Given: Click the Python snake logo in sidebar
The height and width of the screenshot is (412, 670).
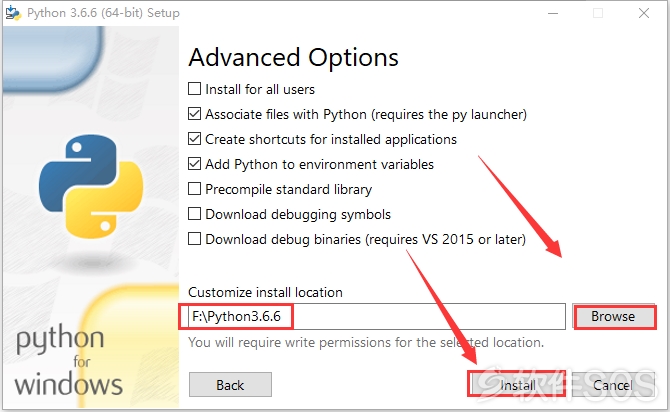Looking at the screenshot, I should [x=91, y=186].
